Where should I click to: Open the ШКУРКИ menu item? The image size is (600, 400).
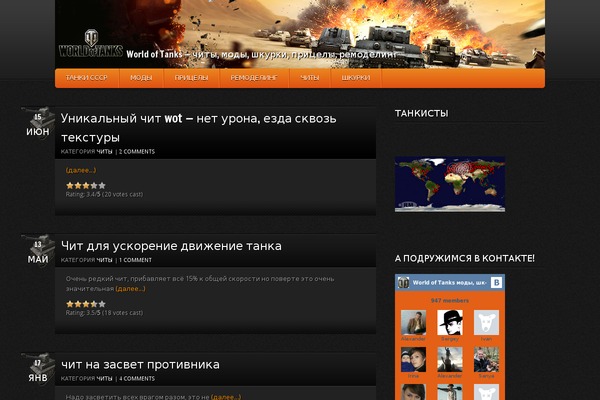coord(356,78)
